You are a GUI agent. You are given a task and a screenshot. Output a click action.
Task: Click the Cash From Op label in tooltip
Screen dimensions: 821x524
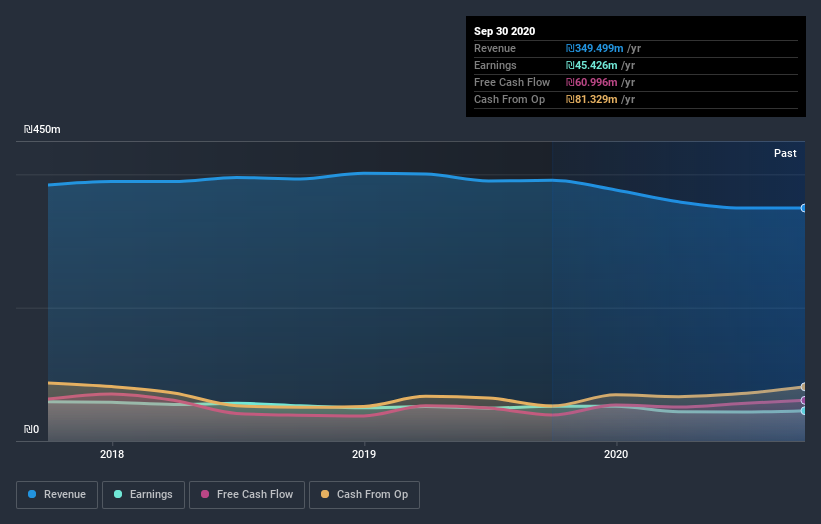coord(509,99)
